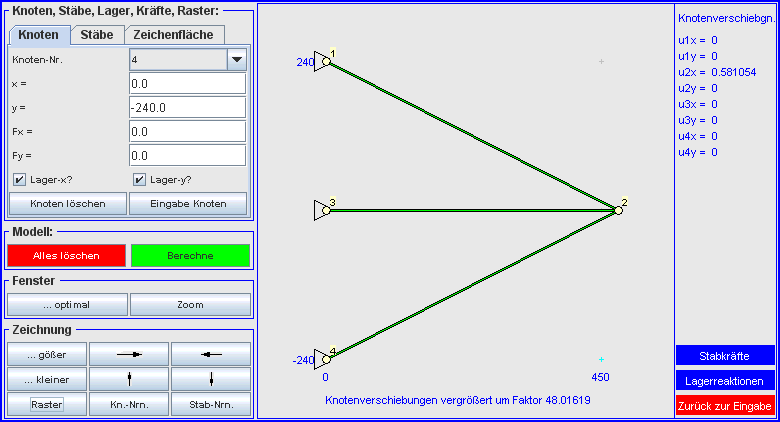Click the Fx input field
The width and height of the screenshot is (780, 422).
[x=187, y=132]
